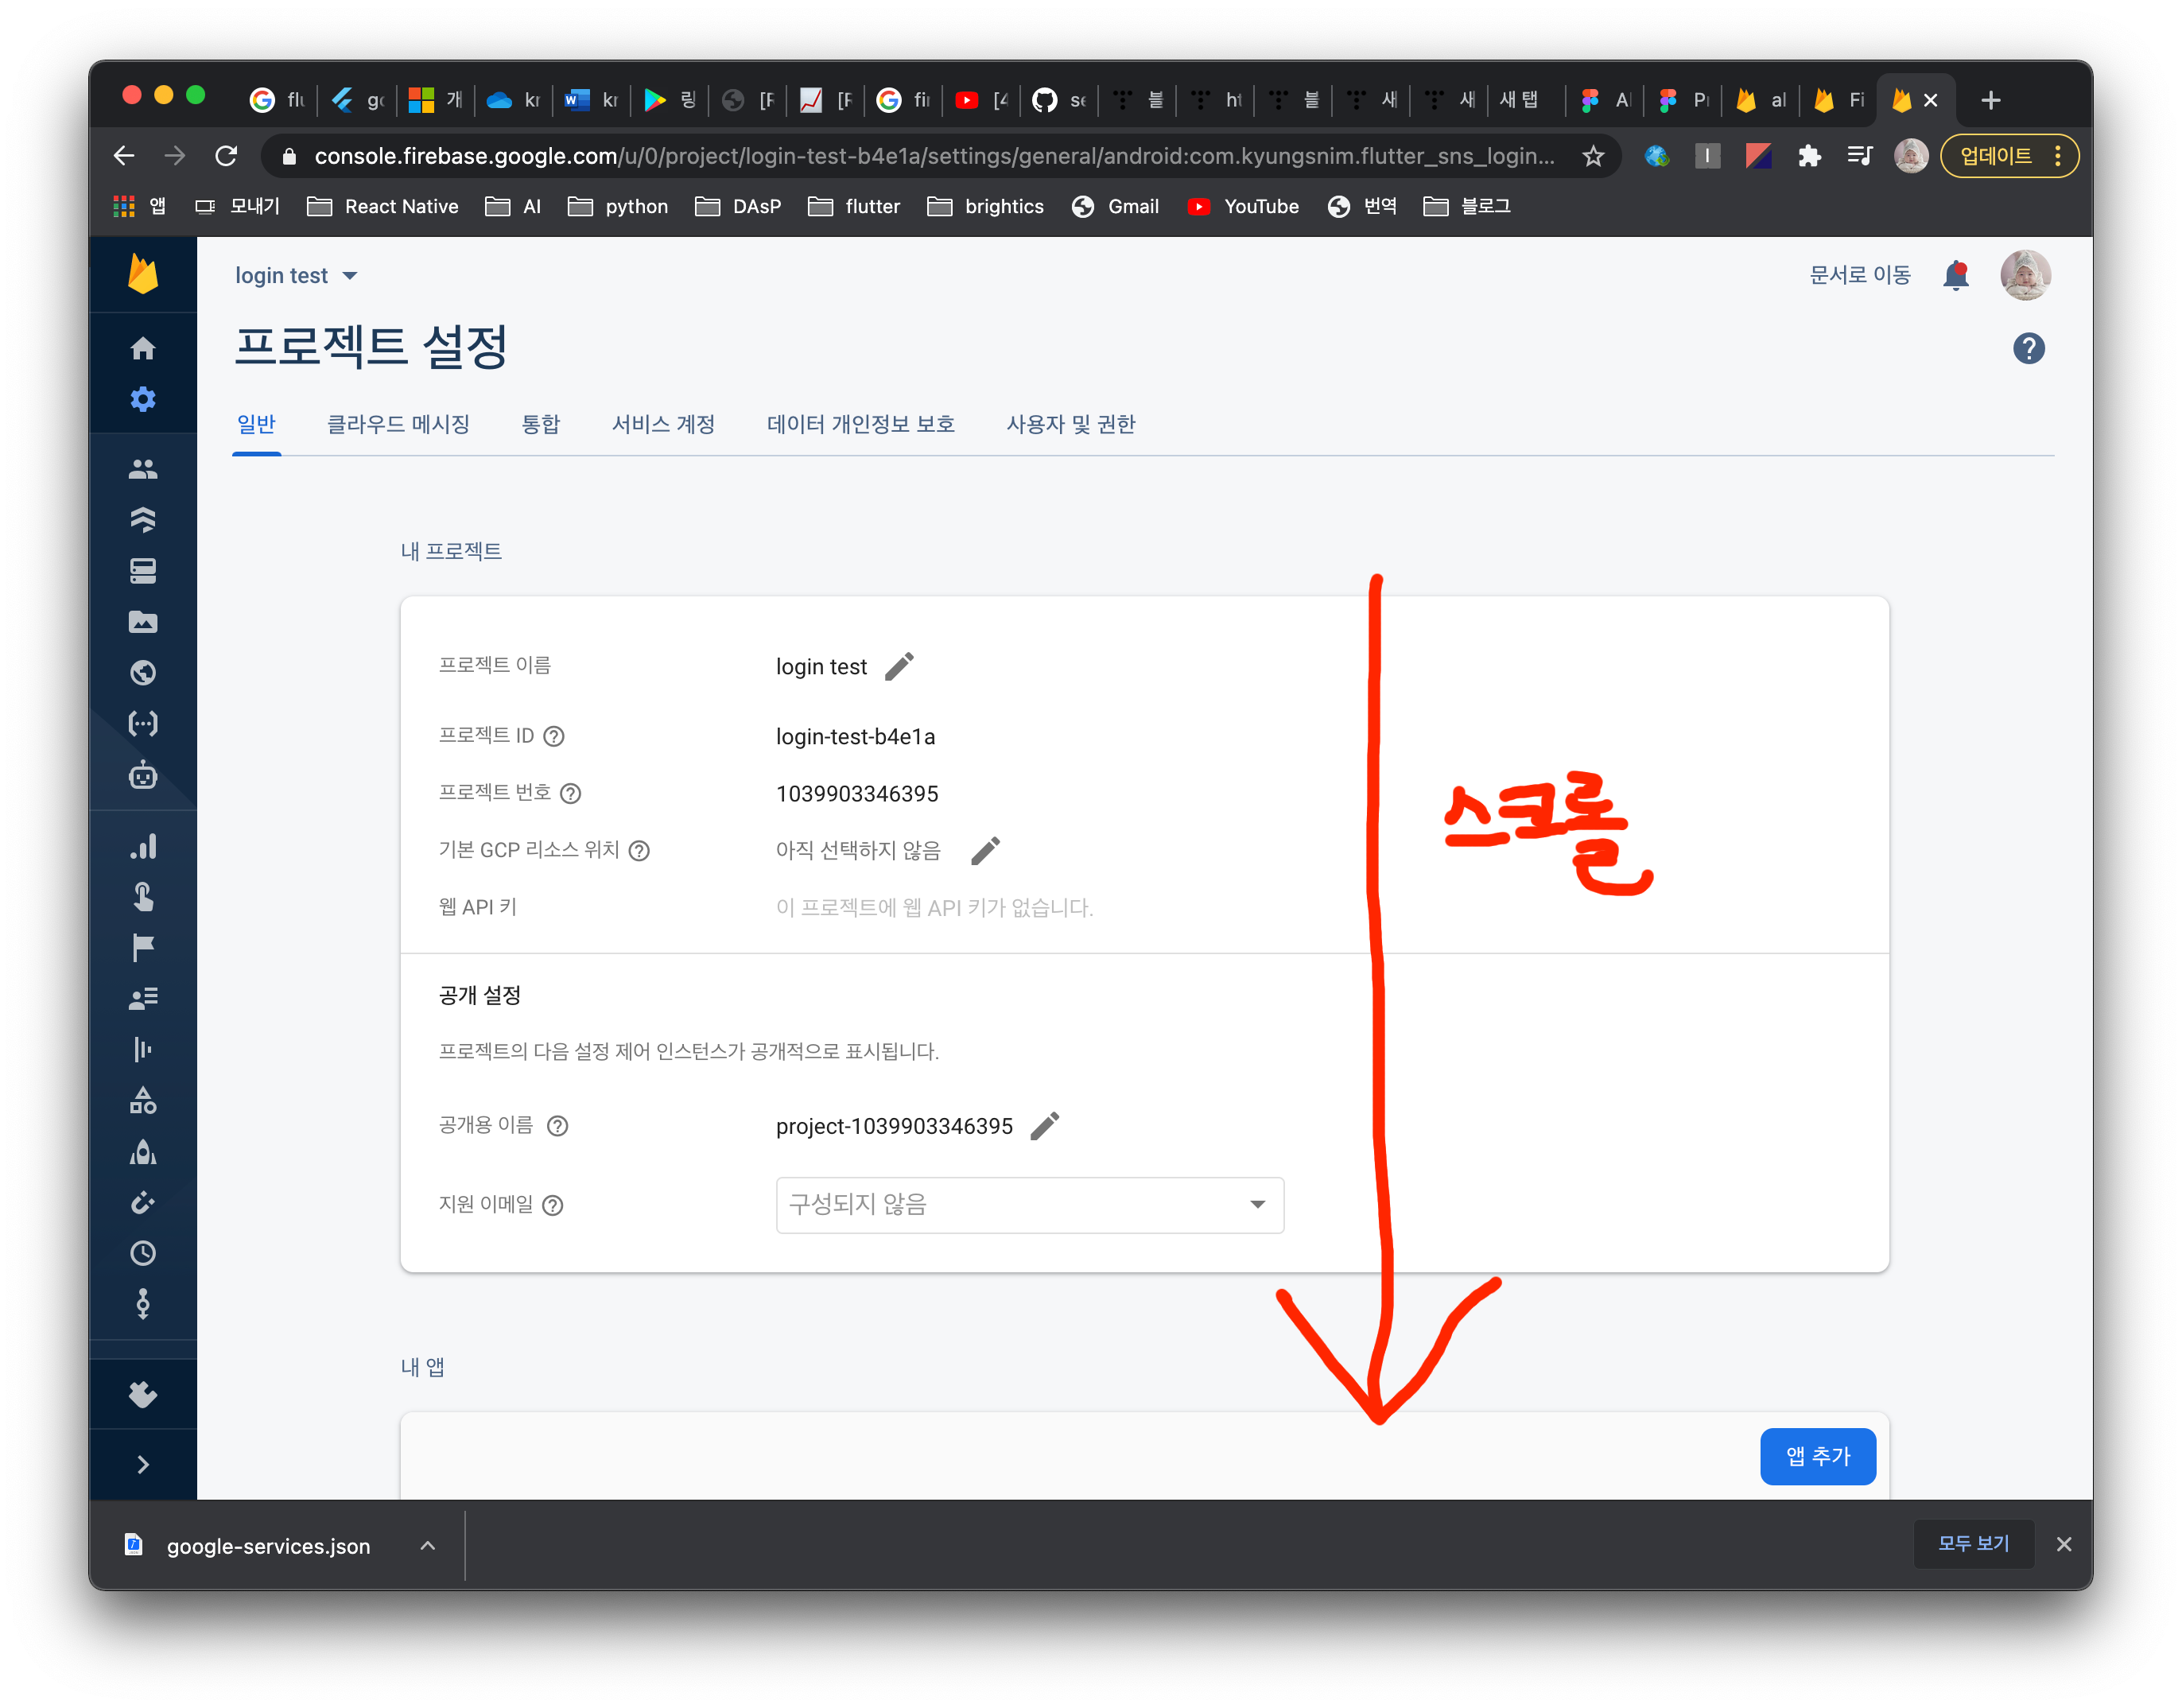
Task: Expand sidebar with bottom chevron arrow
Action: tap(143, 1464)
